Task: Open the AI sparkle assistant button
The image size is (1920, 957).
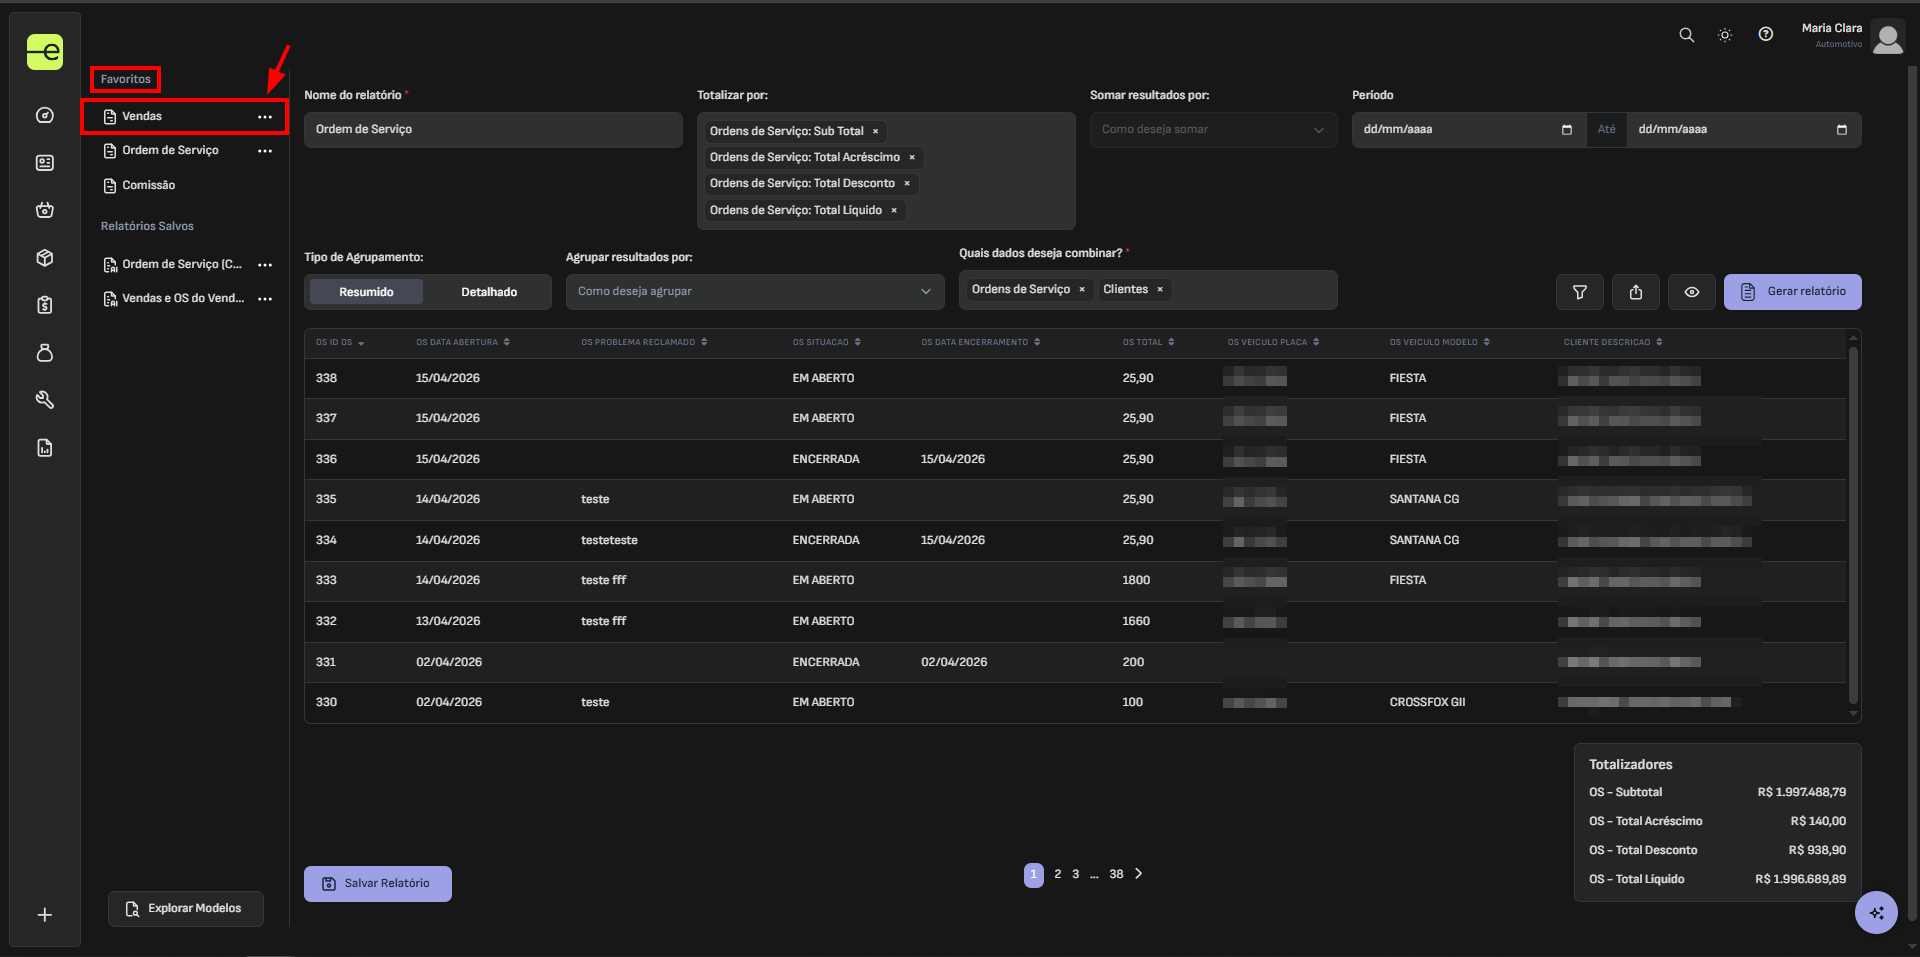Action: tap(1876, 912)
